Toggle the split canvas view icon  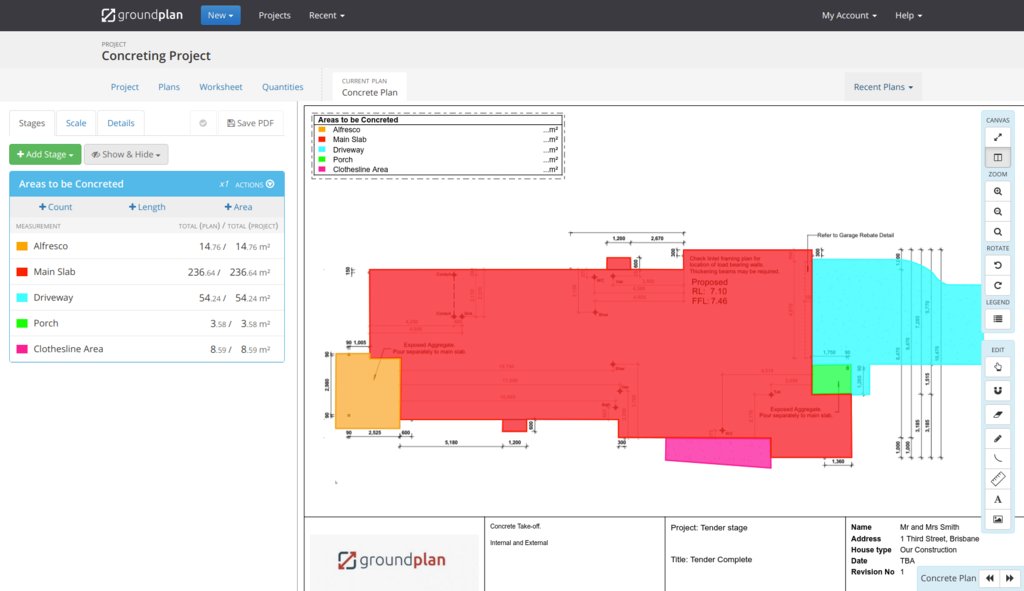[x=997, y=157]
